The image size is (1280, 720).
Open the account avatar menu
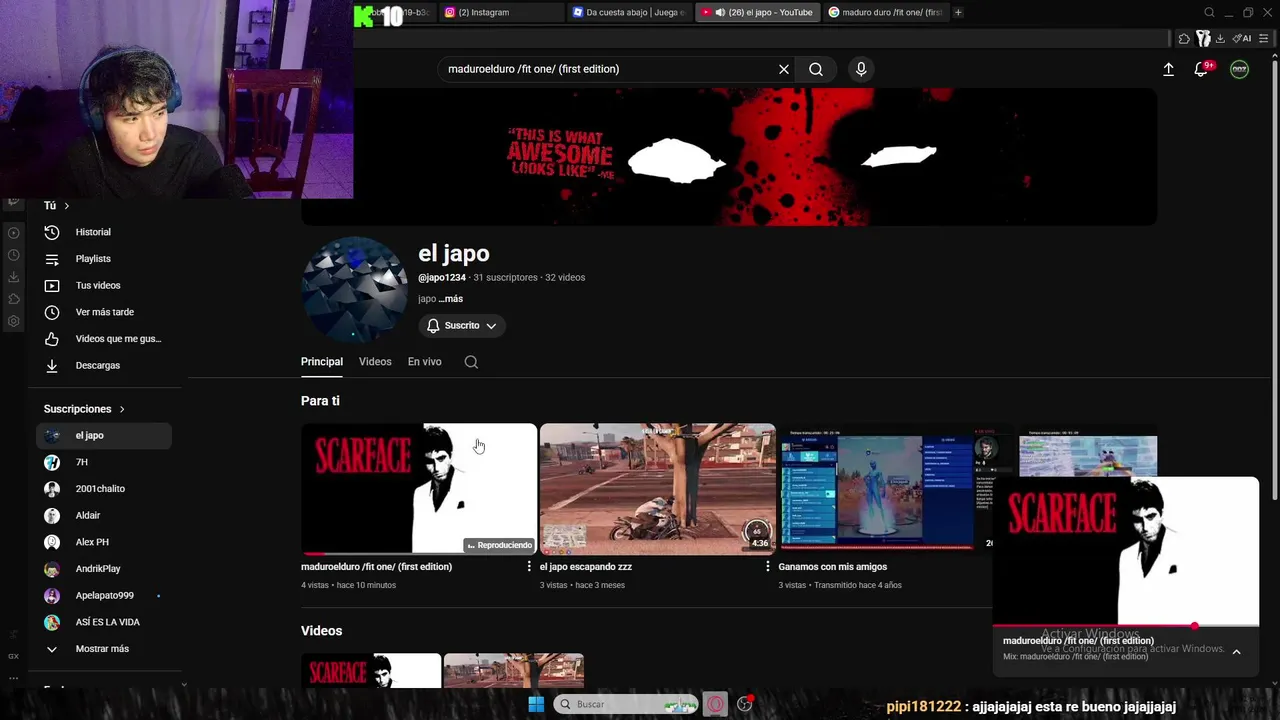click(1239, 69)
